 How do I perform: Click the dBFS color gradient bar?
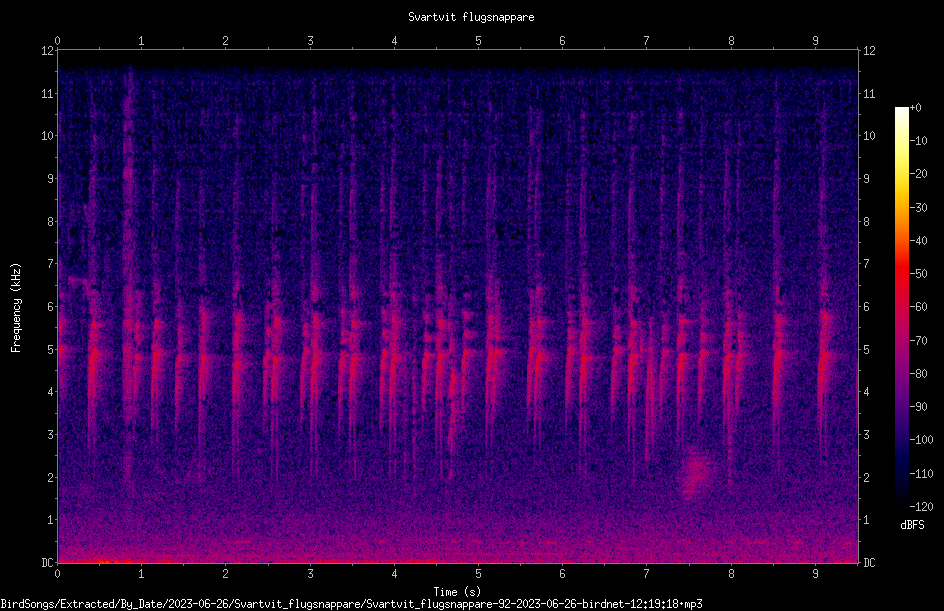[x=901, y=307]
